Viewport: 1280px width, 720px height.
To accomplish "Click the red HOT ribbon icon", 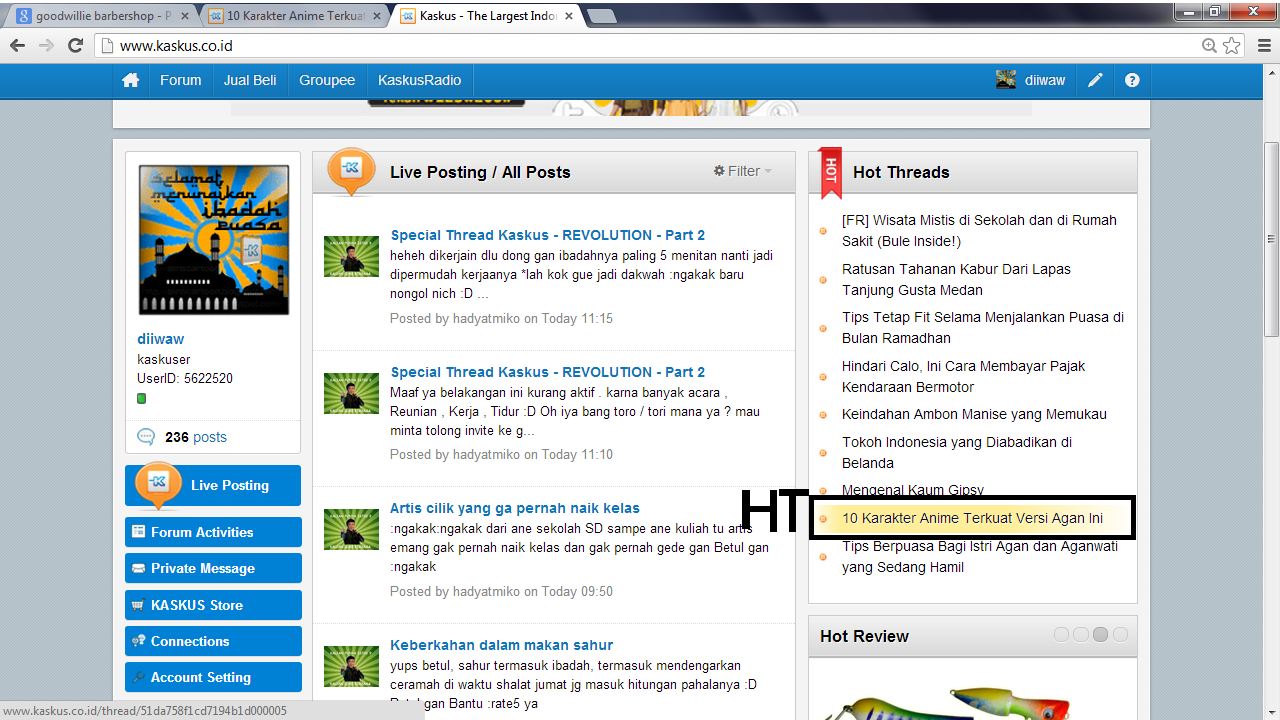I will click(x=830, y=172).
